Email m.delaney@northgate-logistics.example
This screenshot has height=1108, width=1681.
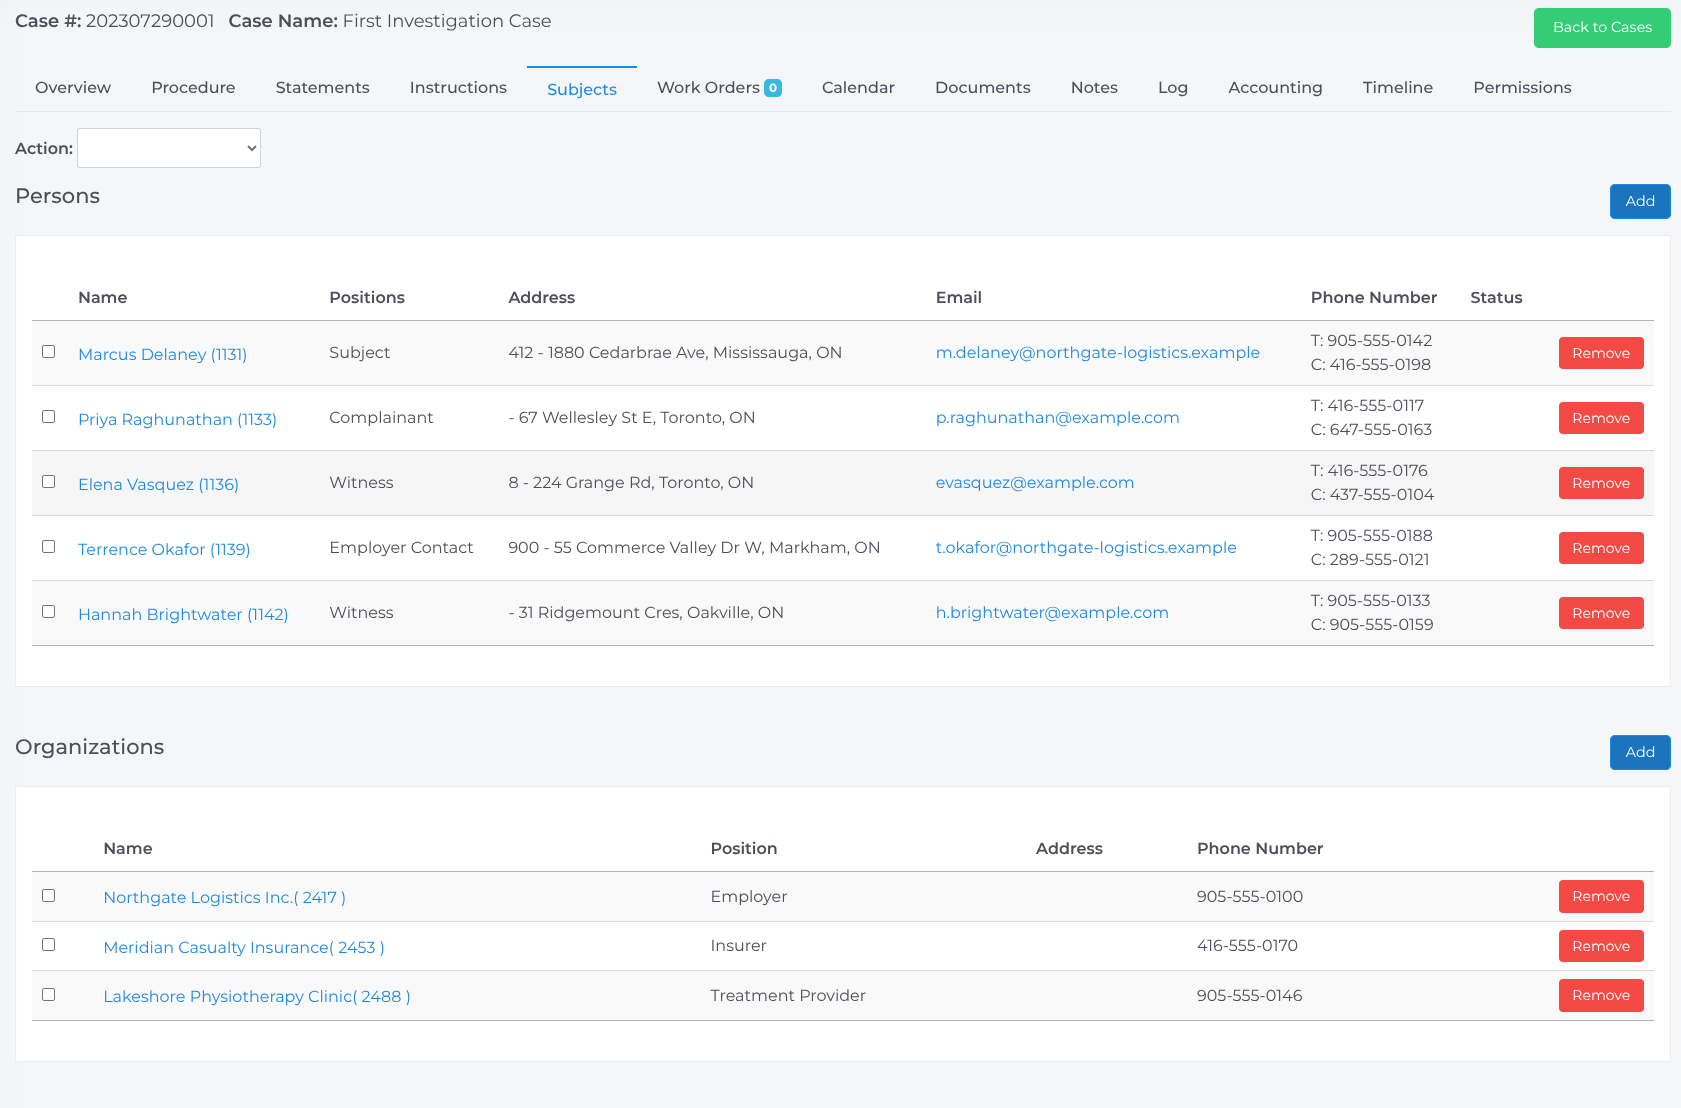click(x=1097, y=352)
